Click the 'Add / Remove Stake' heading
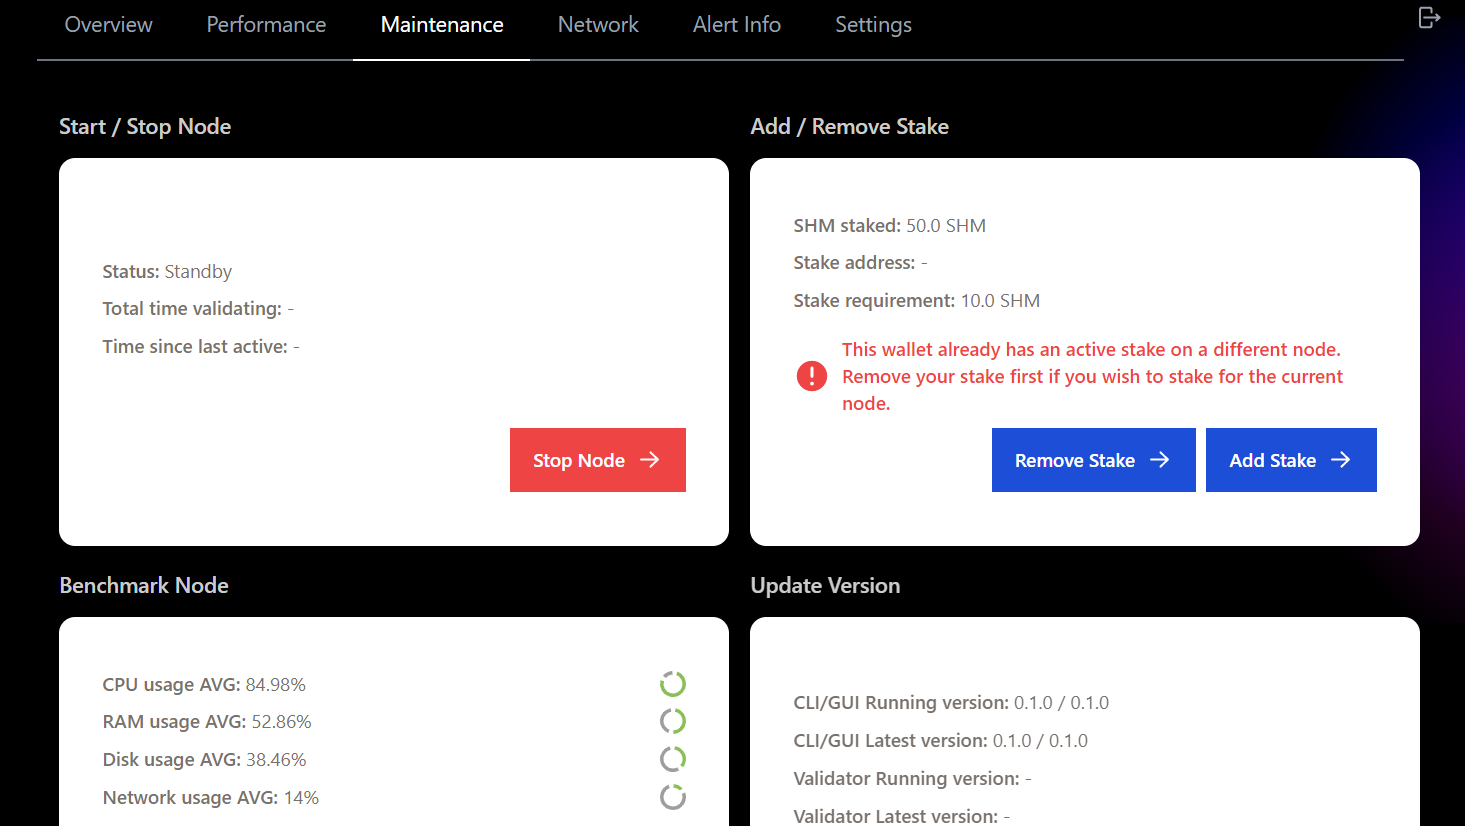The height and width of the screenshot is (826, 1465). coord(850,127)
